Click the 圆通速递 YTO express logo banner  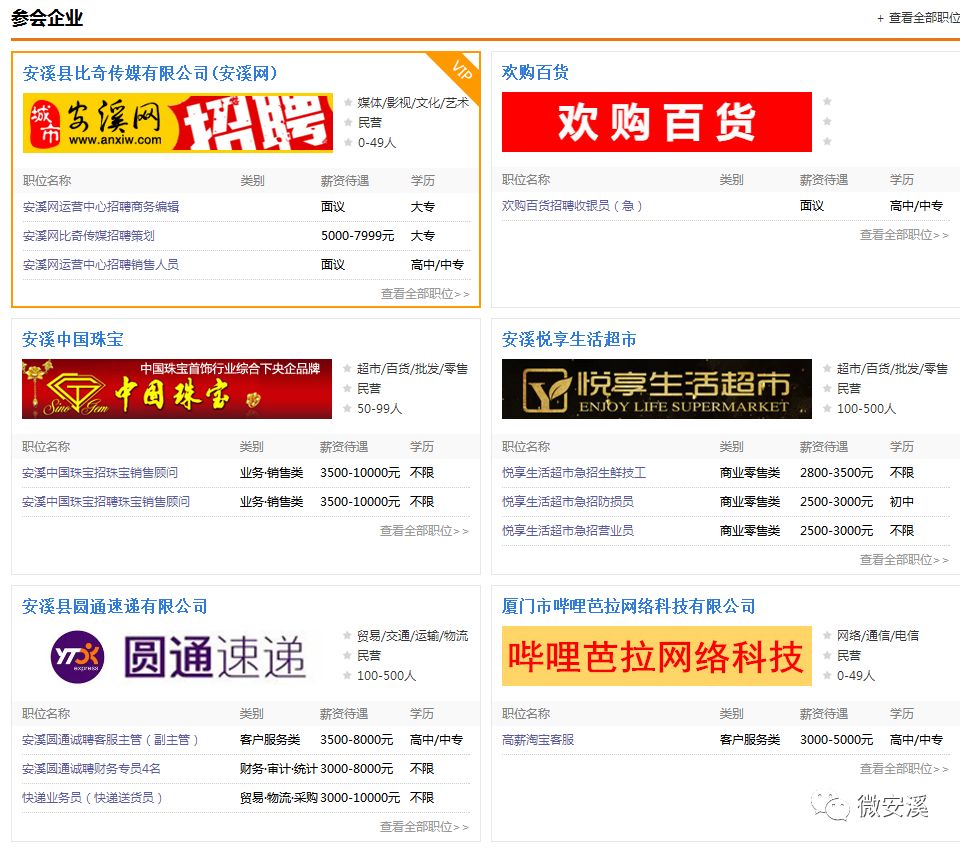(x=177, y=656)
